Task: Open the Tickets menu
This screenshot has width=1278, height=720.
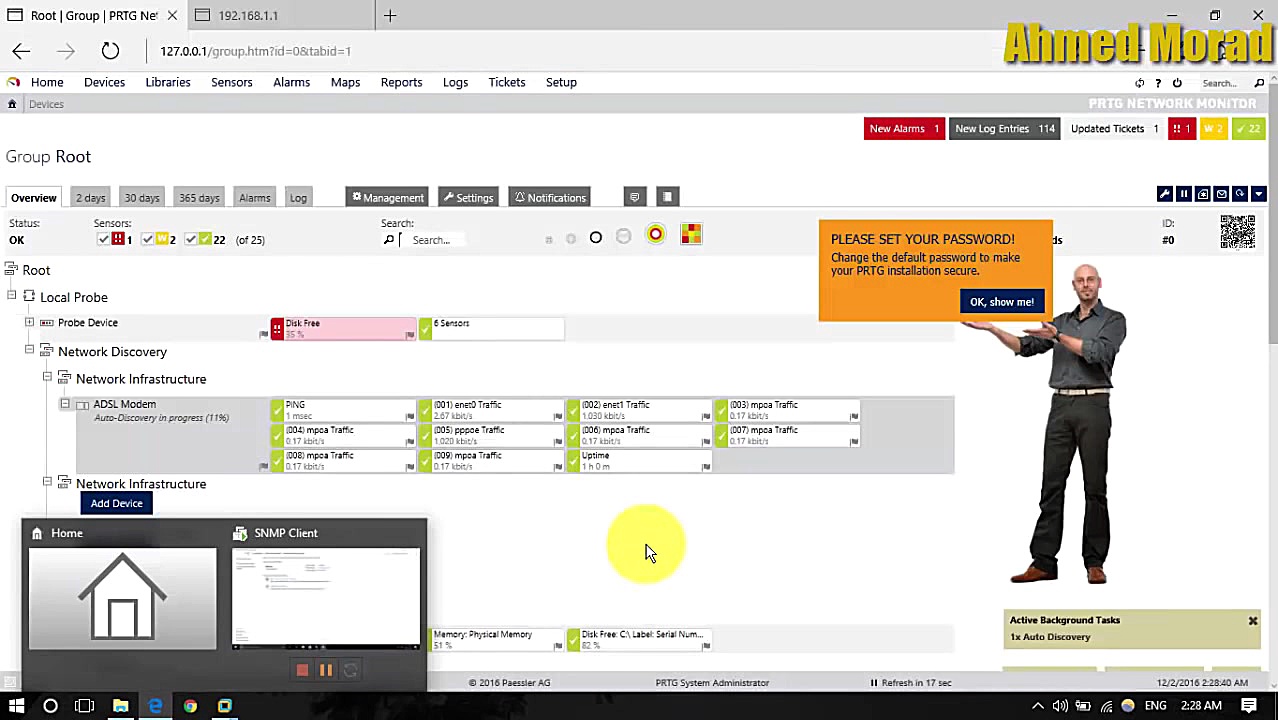Action: pyautogui.click(x=507, y=82)
